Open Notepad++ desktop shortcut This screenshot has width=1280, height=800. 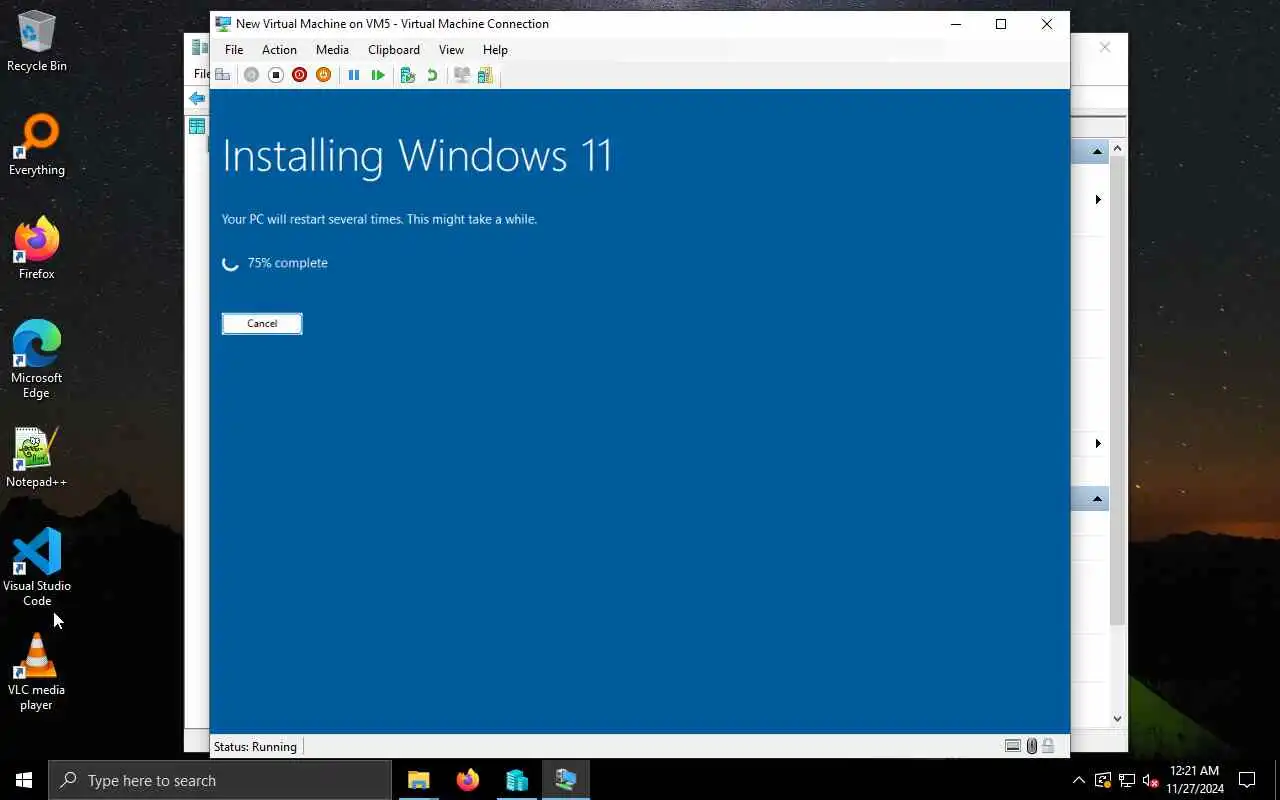coord(37,459)
